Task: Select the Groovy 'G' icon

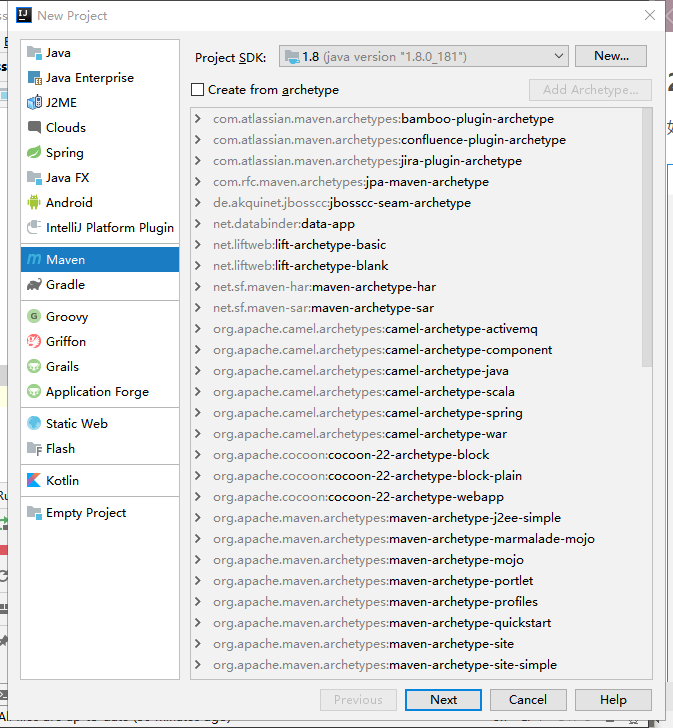Action: tap(34, 317)
